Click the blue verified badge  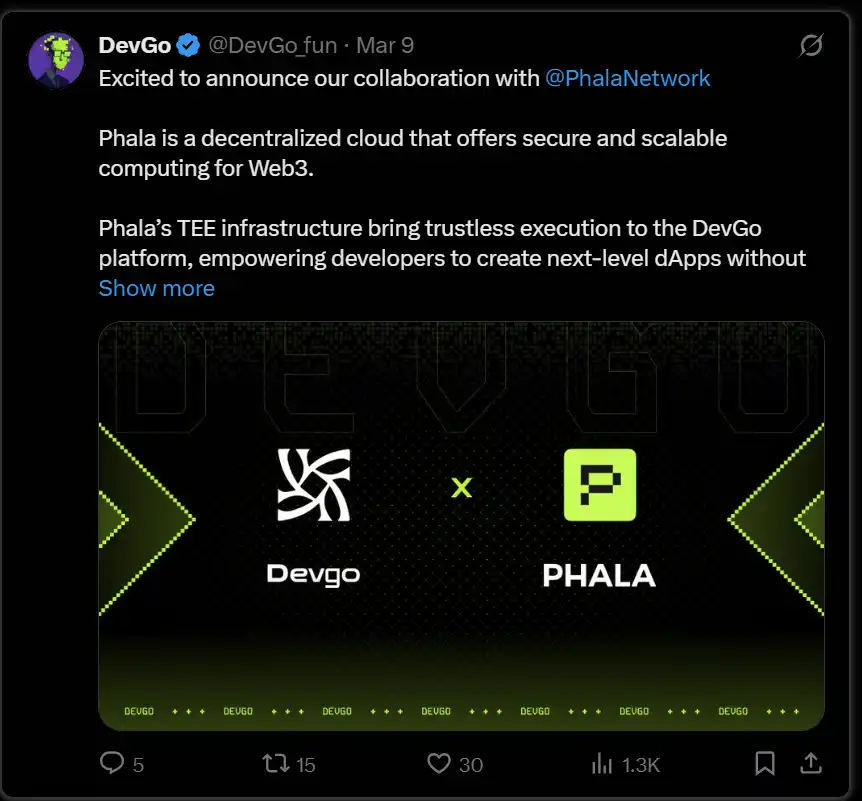[188, 45]
